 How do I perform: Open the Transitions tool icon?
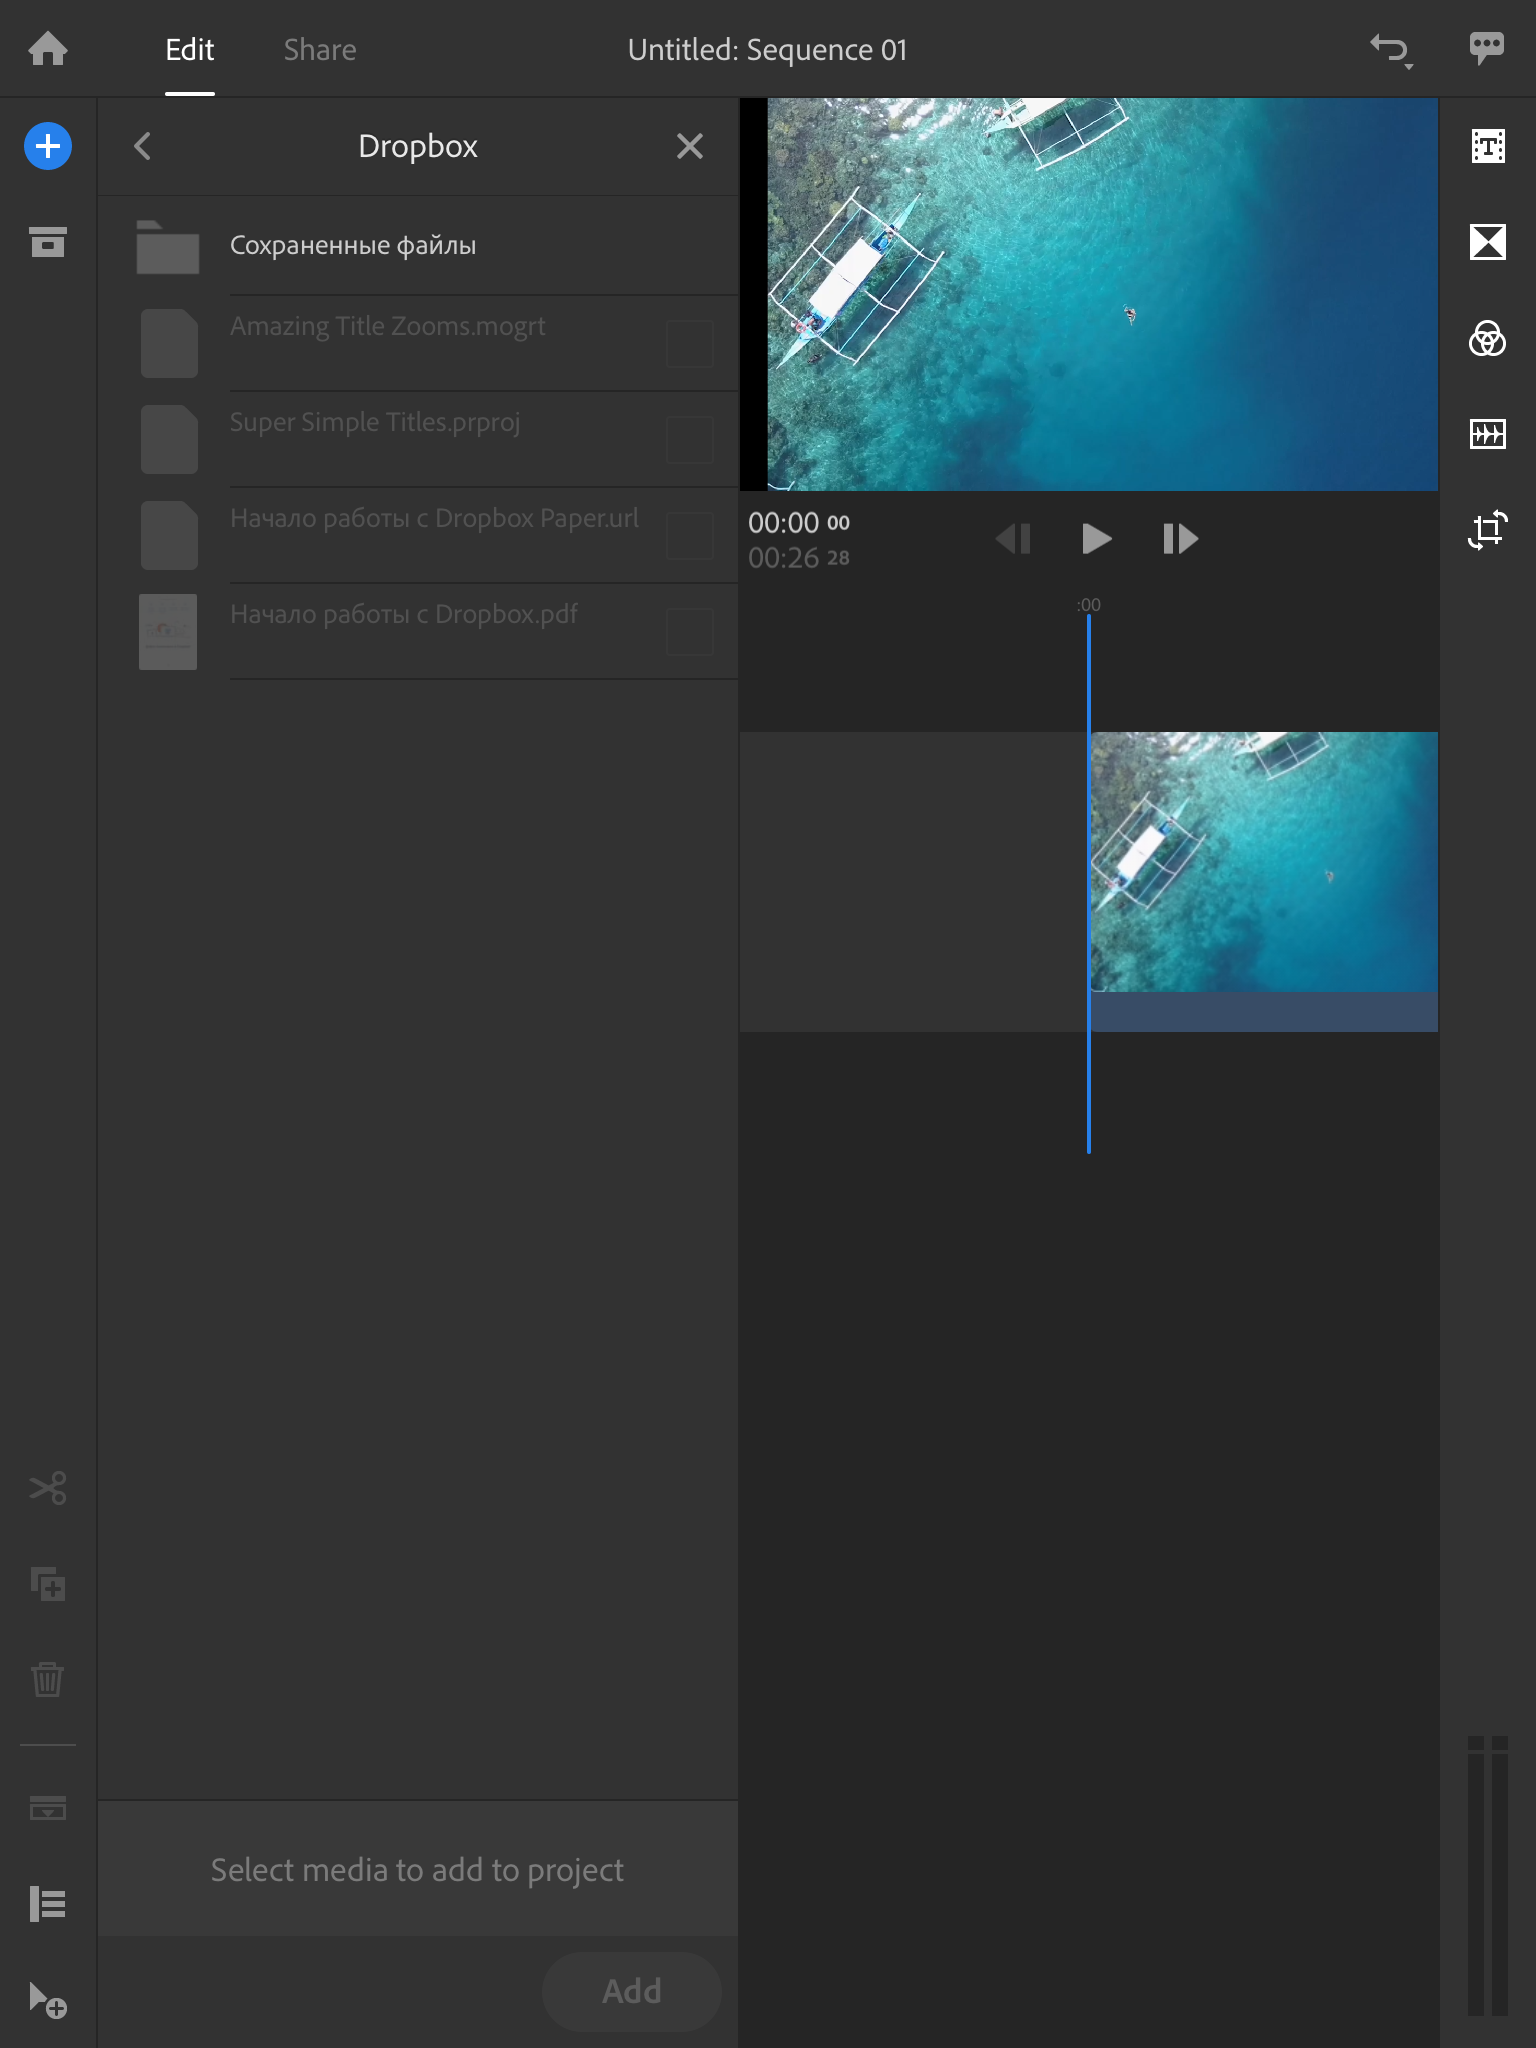[x=1488, y=242]
